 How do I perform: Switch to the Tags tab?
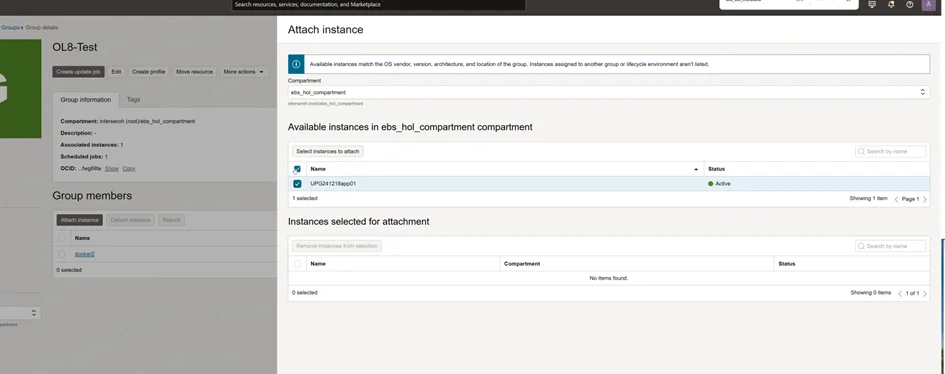133,99
